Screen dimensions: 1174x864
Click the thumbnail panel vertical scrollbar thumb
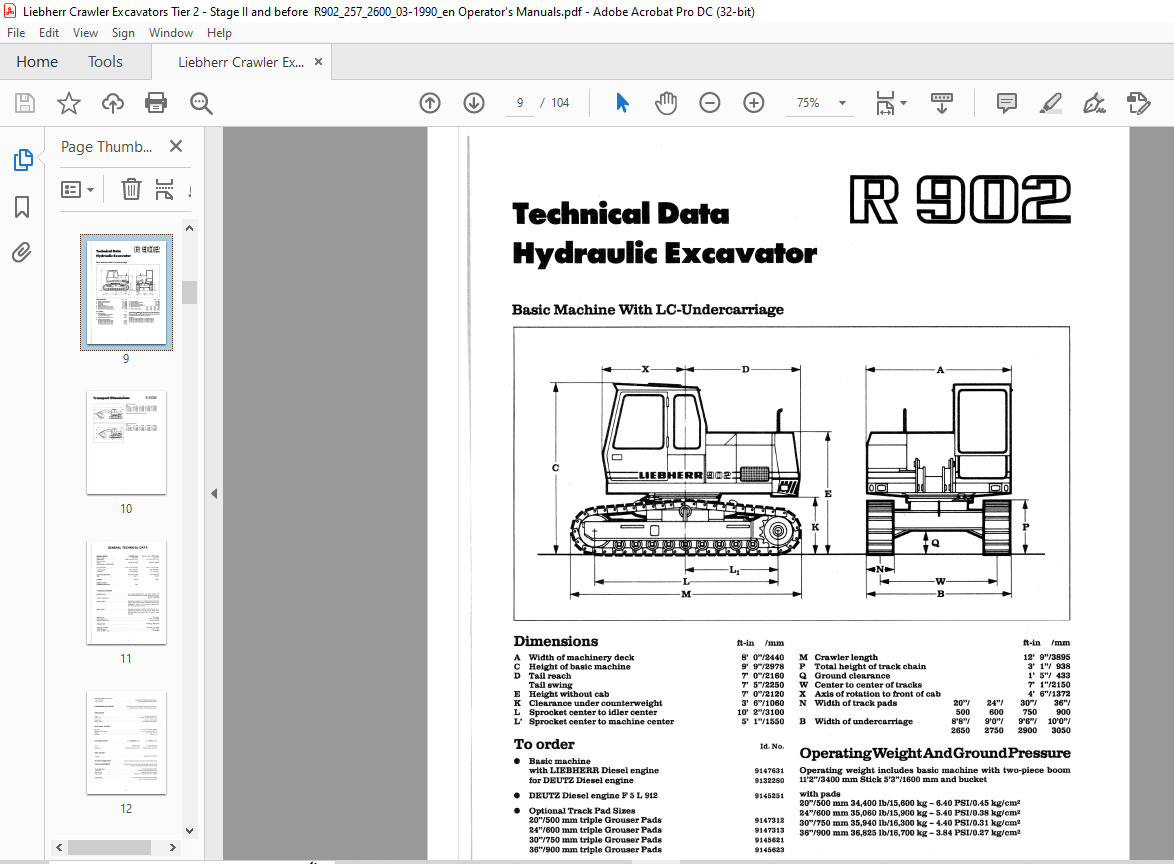(189, 292)
